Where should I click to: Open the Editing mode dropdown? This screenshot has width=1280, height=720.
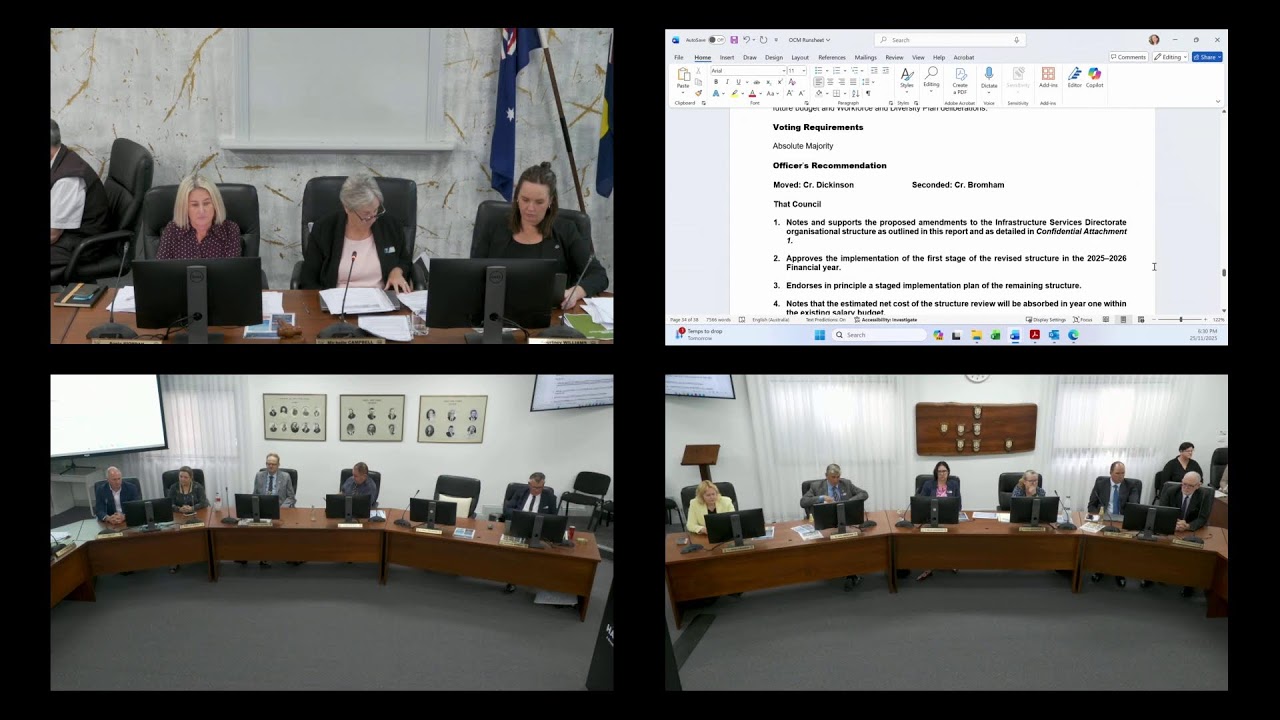tap(1170, 57)
